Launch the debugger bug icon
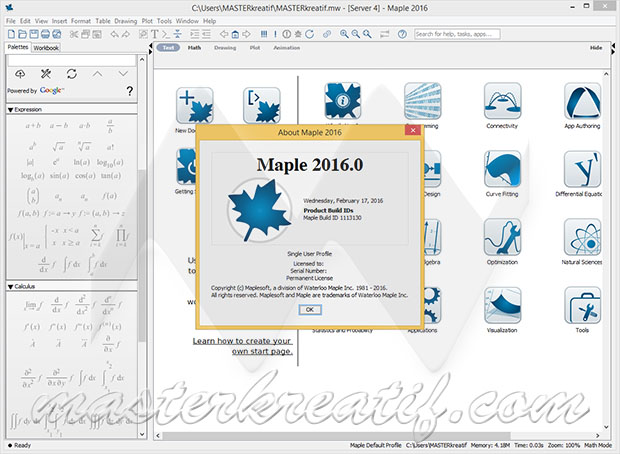 pyautogui.click(x=298, y=34)
